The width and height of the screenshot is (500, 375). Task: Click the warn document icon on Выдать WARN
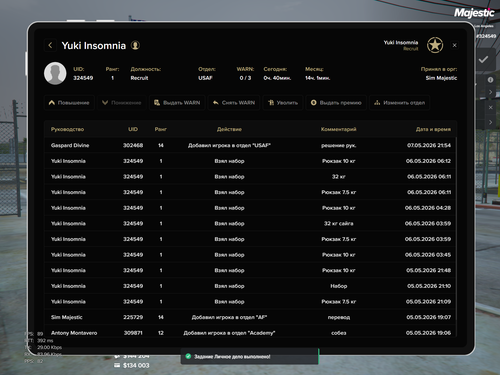pos(157,103)
